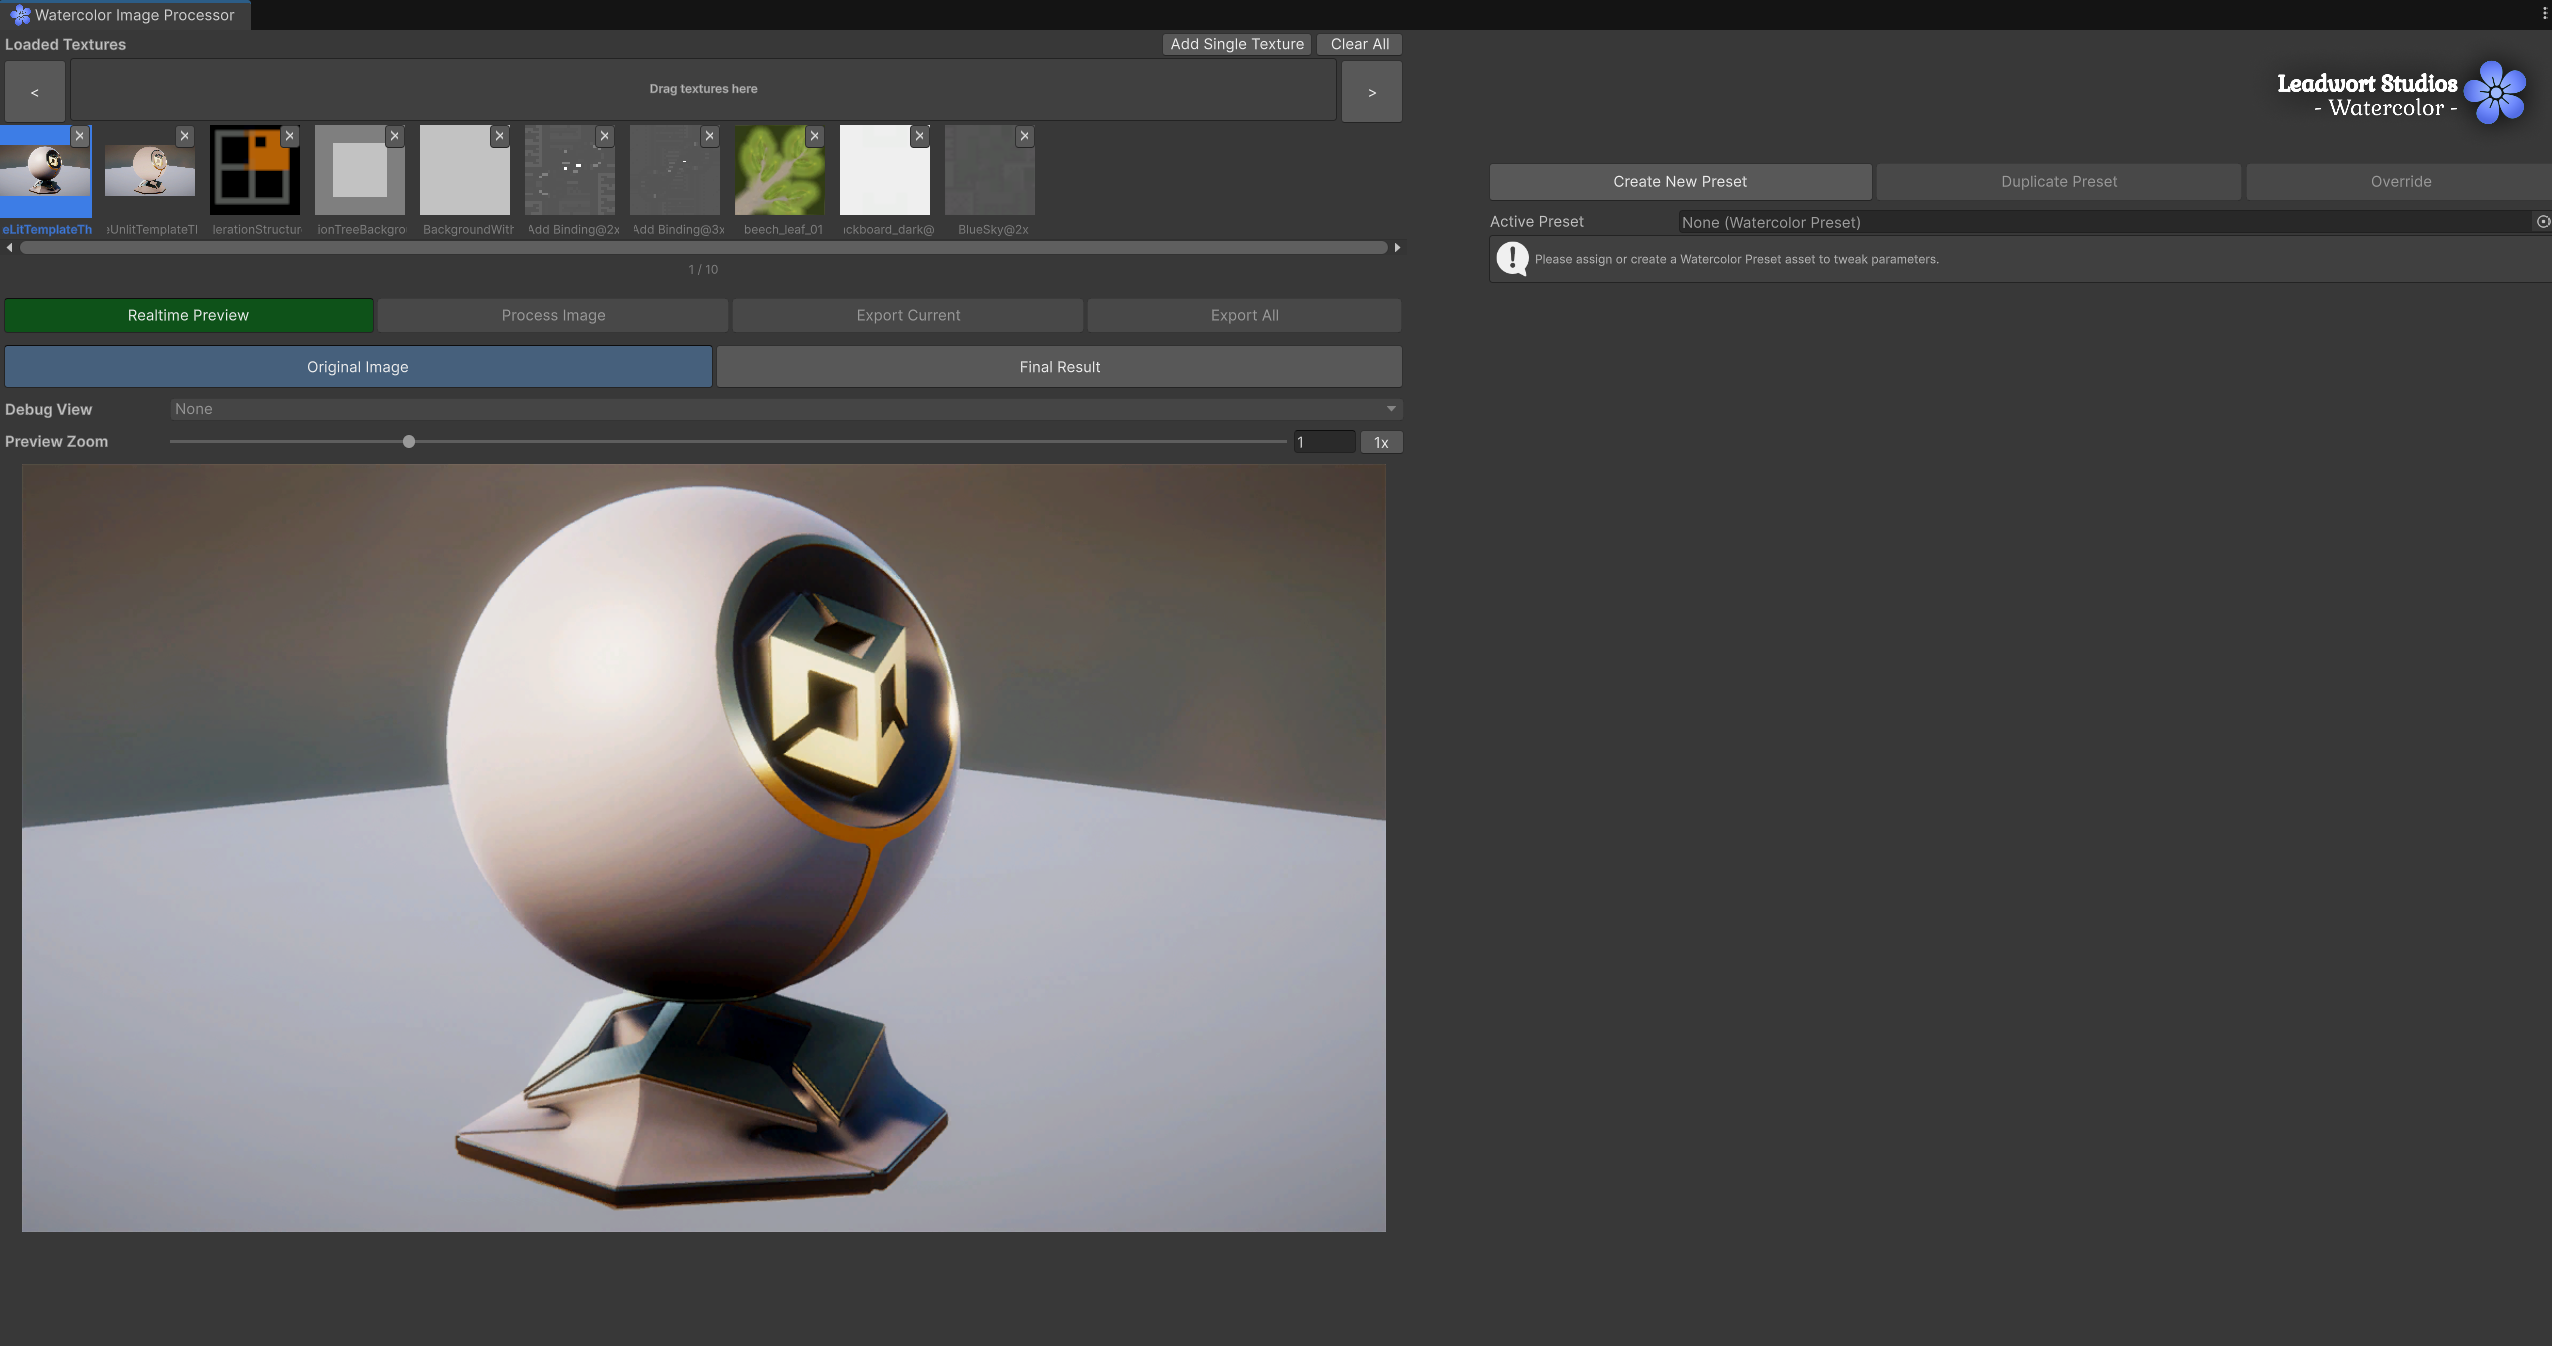Click Duplicate Preset button
The image size is (2552, 1346).
pos(2059,182)
